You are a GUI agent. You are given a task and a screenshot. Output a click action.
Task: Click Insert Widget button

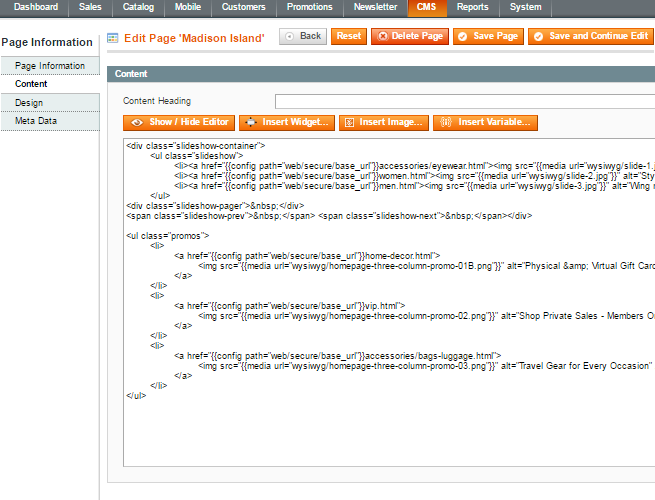pos(286,122)
